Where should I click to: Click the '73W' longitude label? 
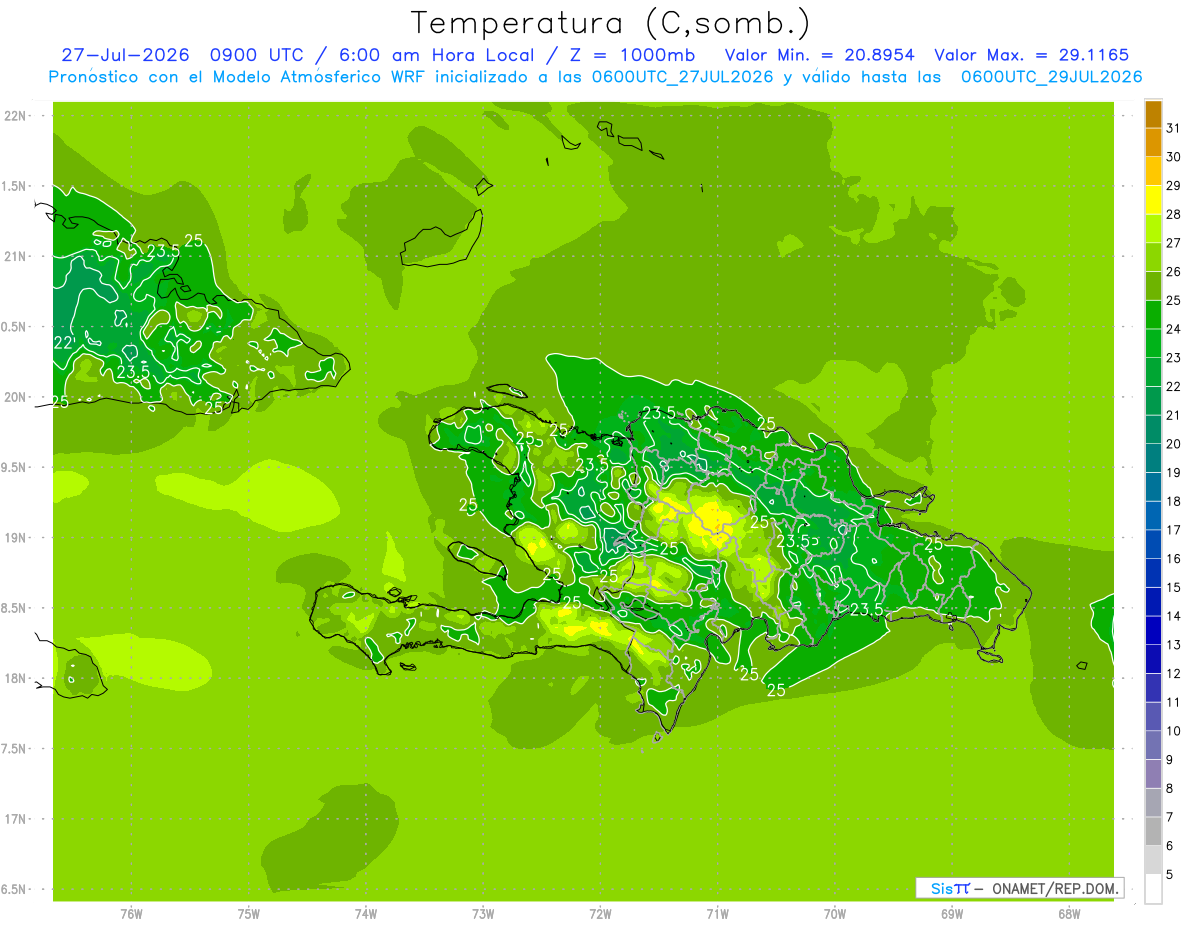pyautogui.click(x=483, y=914)
